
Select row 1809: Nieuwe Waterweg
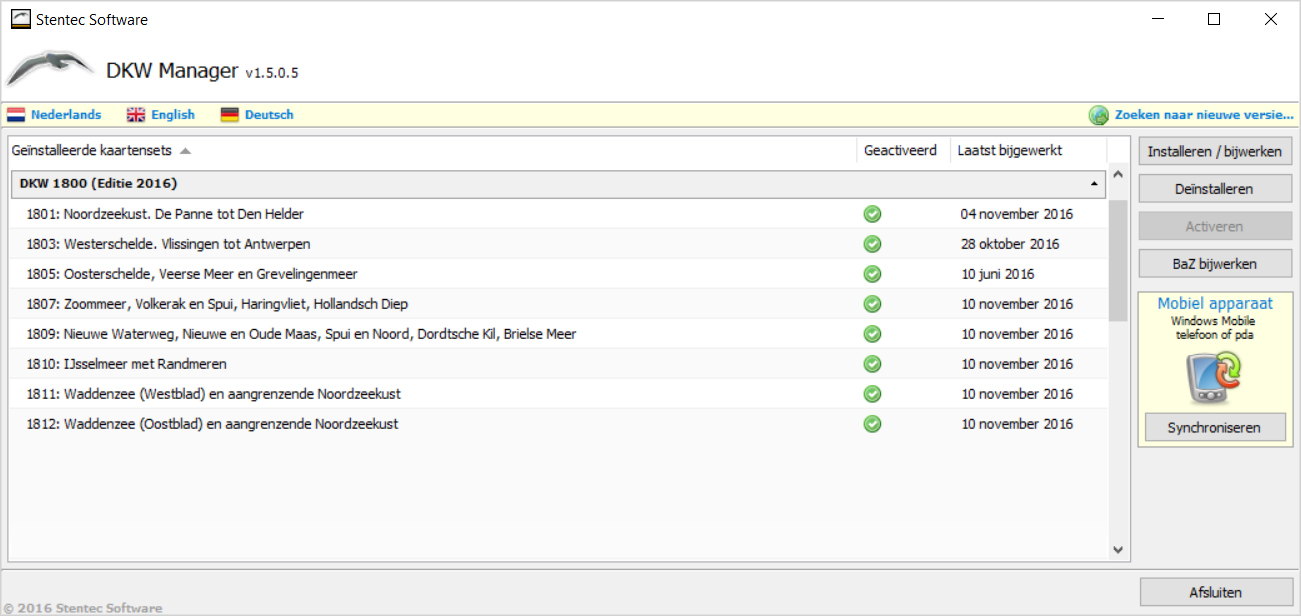(x=558, y=334)
